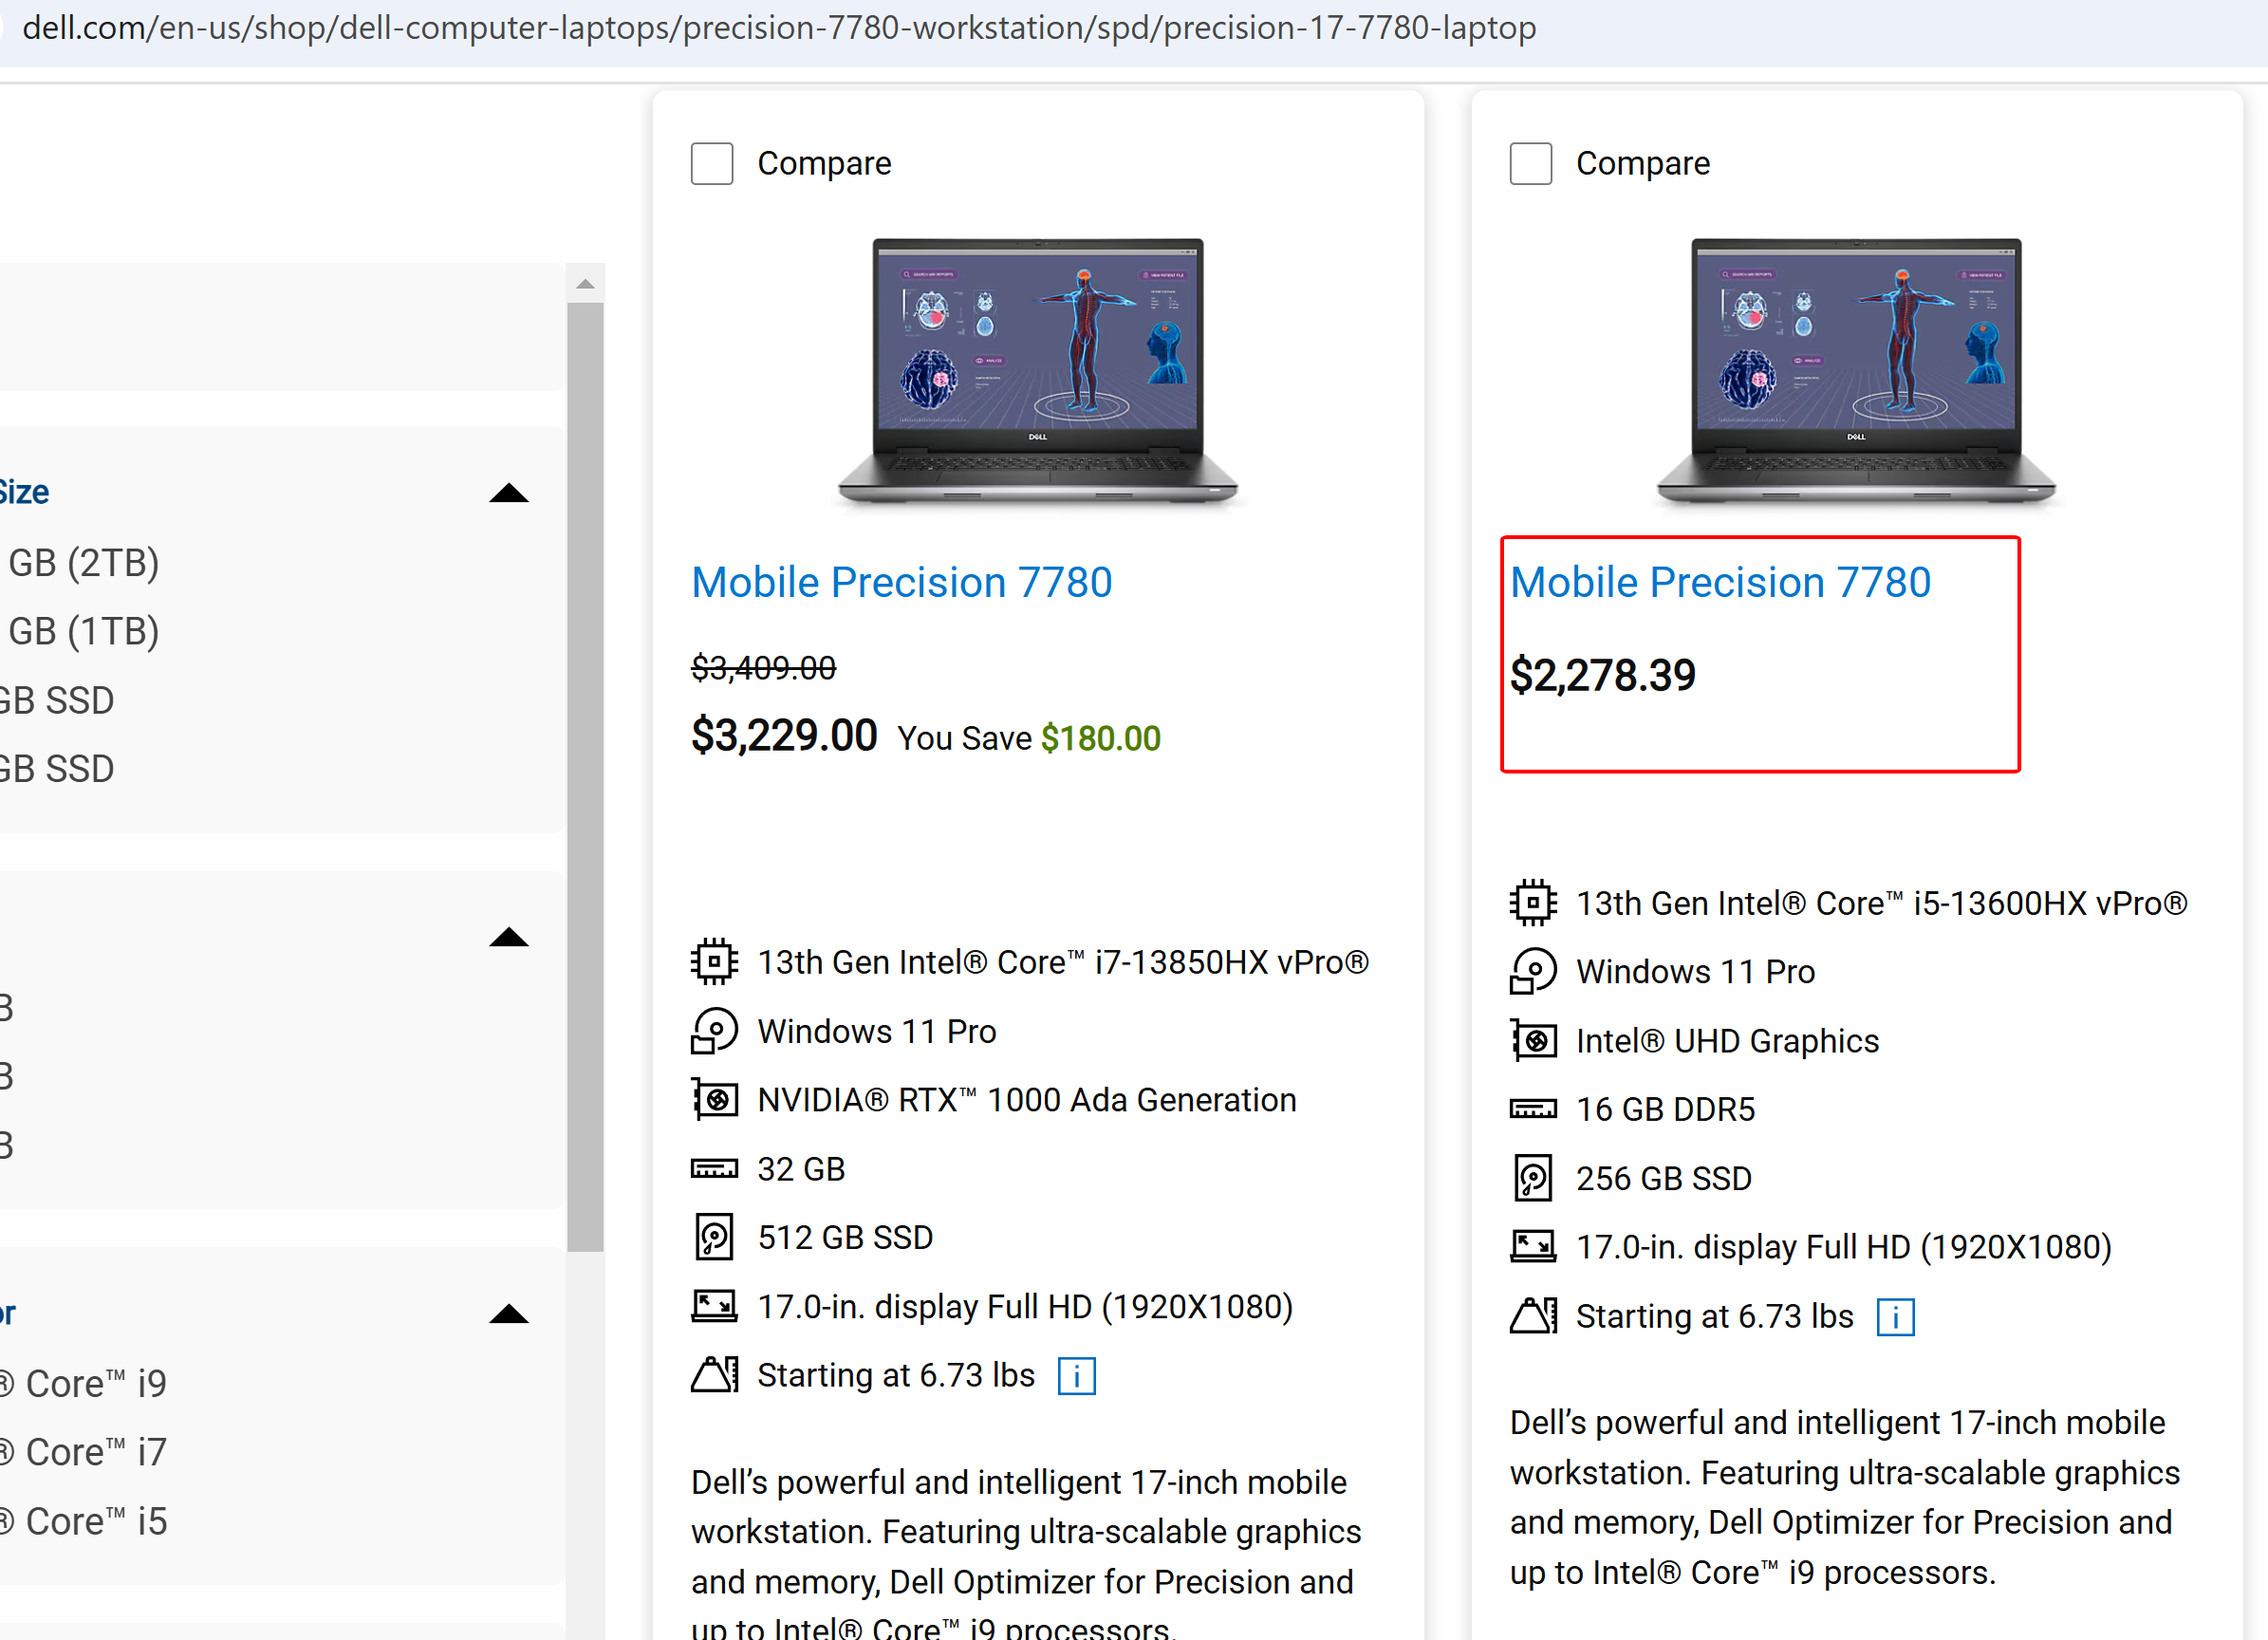The height and width of the screenshot is (1640, 2268).
Task: Select Core i9 processor filter
Action: [x=84, y=1383]
